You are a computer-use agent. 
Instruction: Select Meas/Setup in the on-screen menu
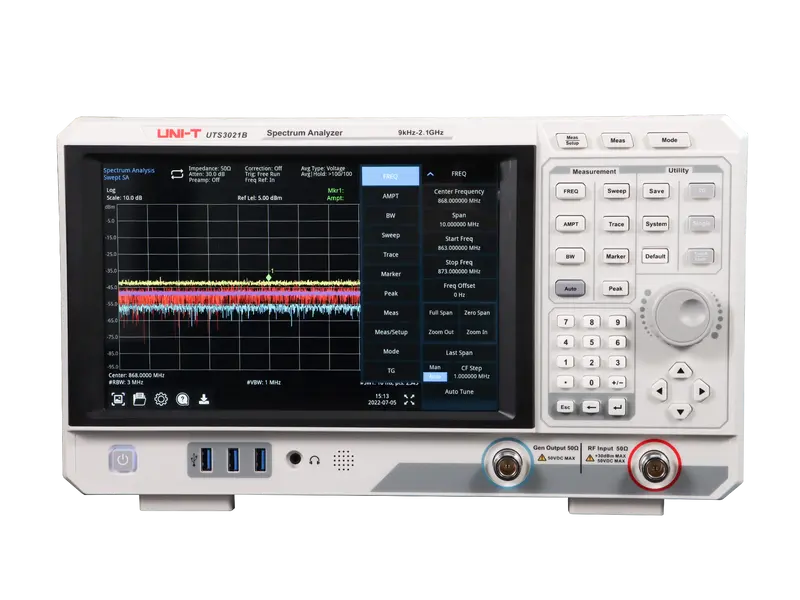(x=390, y=332)
